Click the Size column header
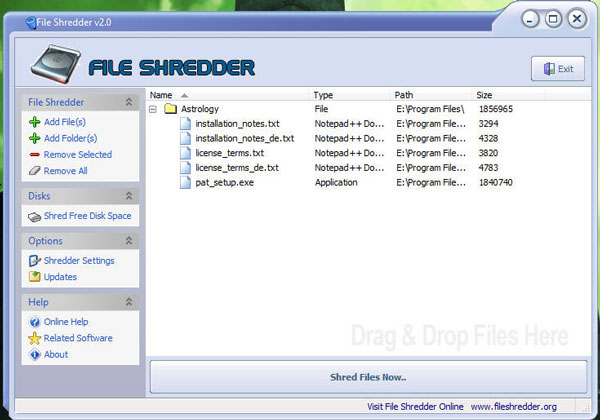Screen dimensions: 600x420 [508, 95]
